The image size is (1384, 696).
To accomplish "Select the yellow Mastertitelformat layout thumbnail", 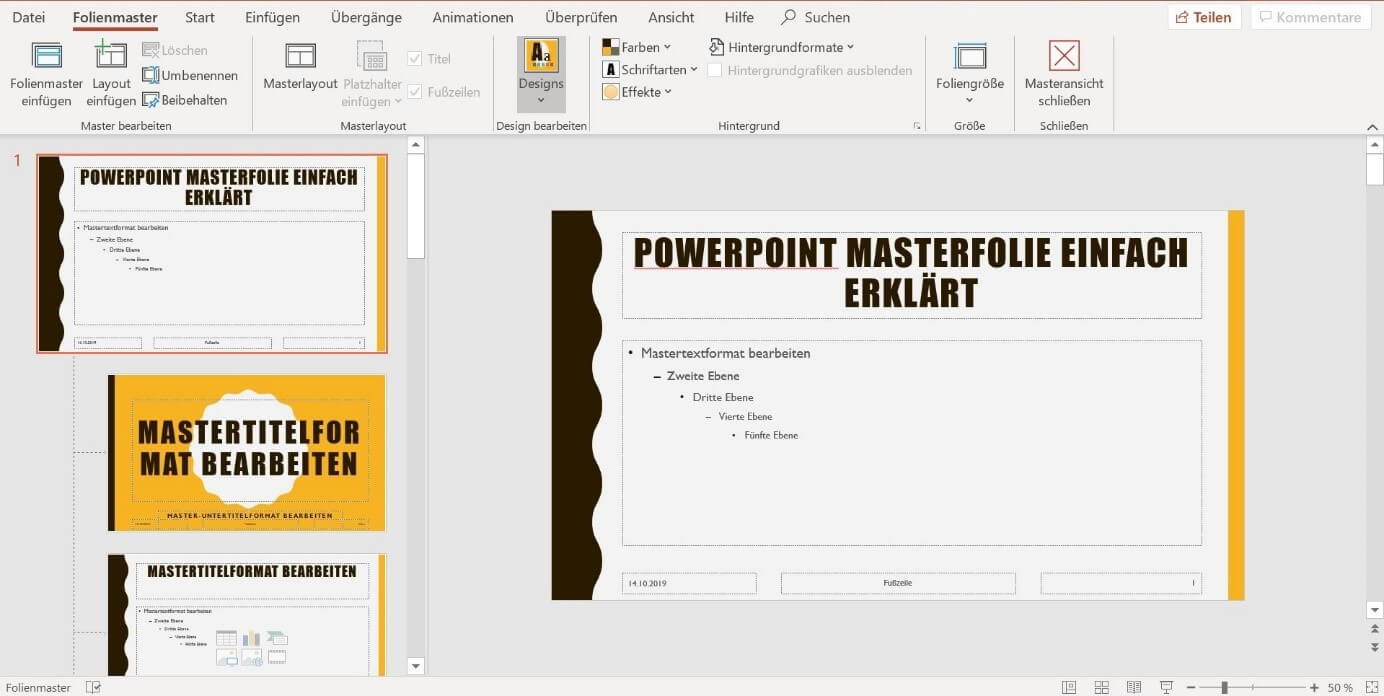I will tap(246, 453).
